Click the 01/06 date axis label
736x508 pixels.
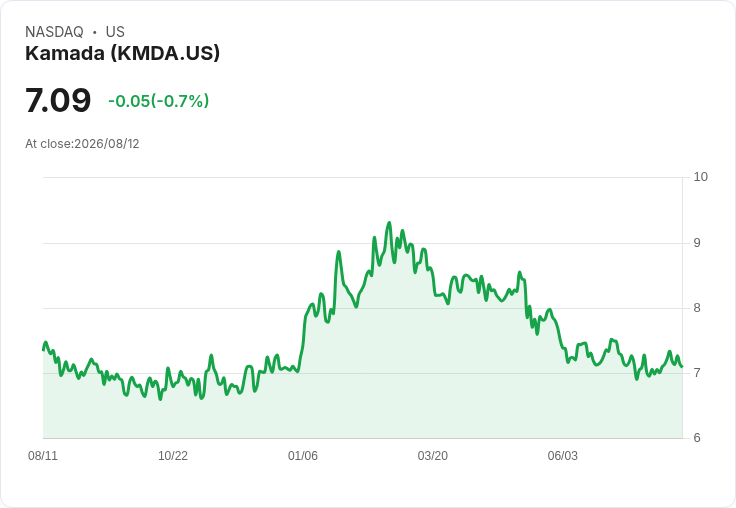[x=303, y=456]
